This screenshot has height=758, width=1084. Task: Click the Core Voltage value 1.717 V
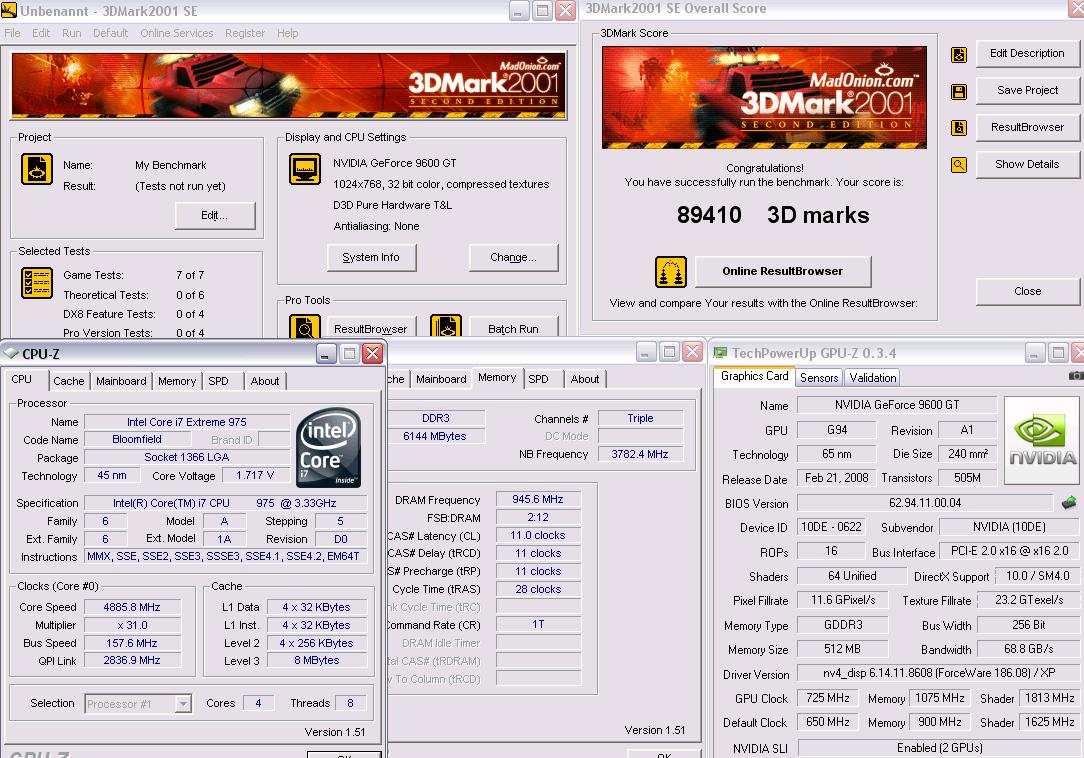click(255, 476)
